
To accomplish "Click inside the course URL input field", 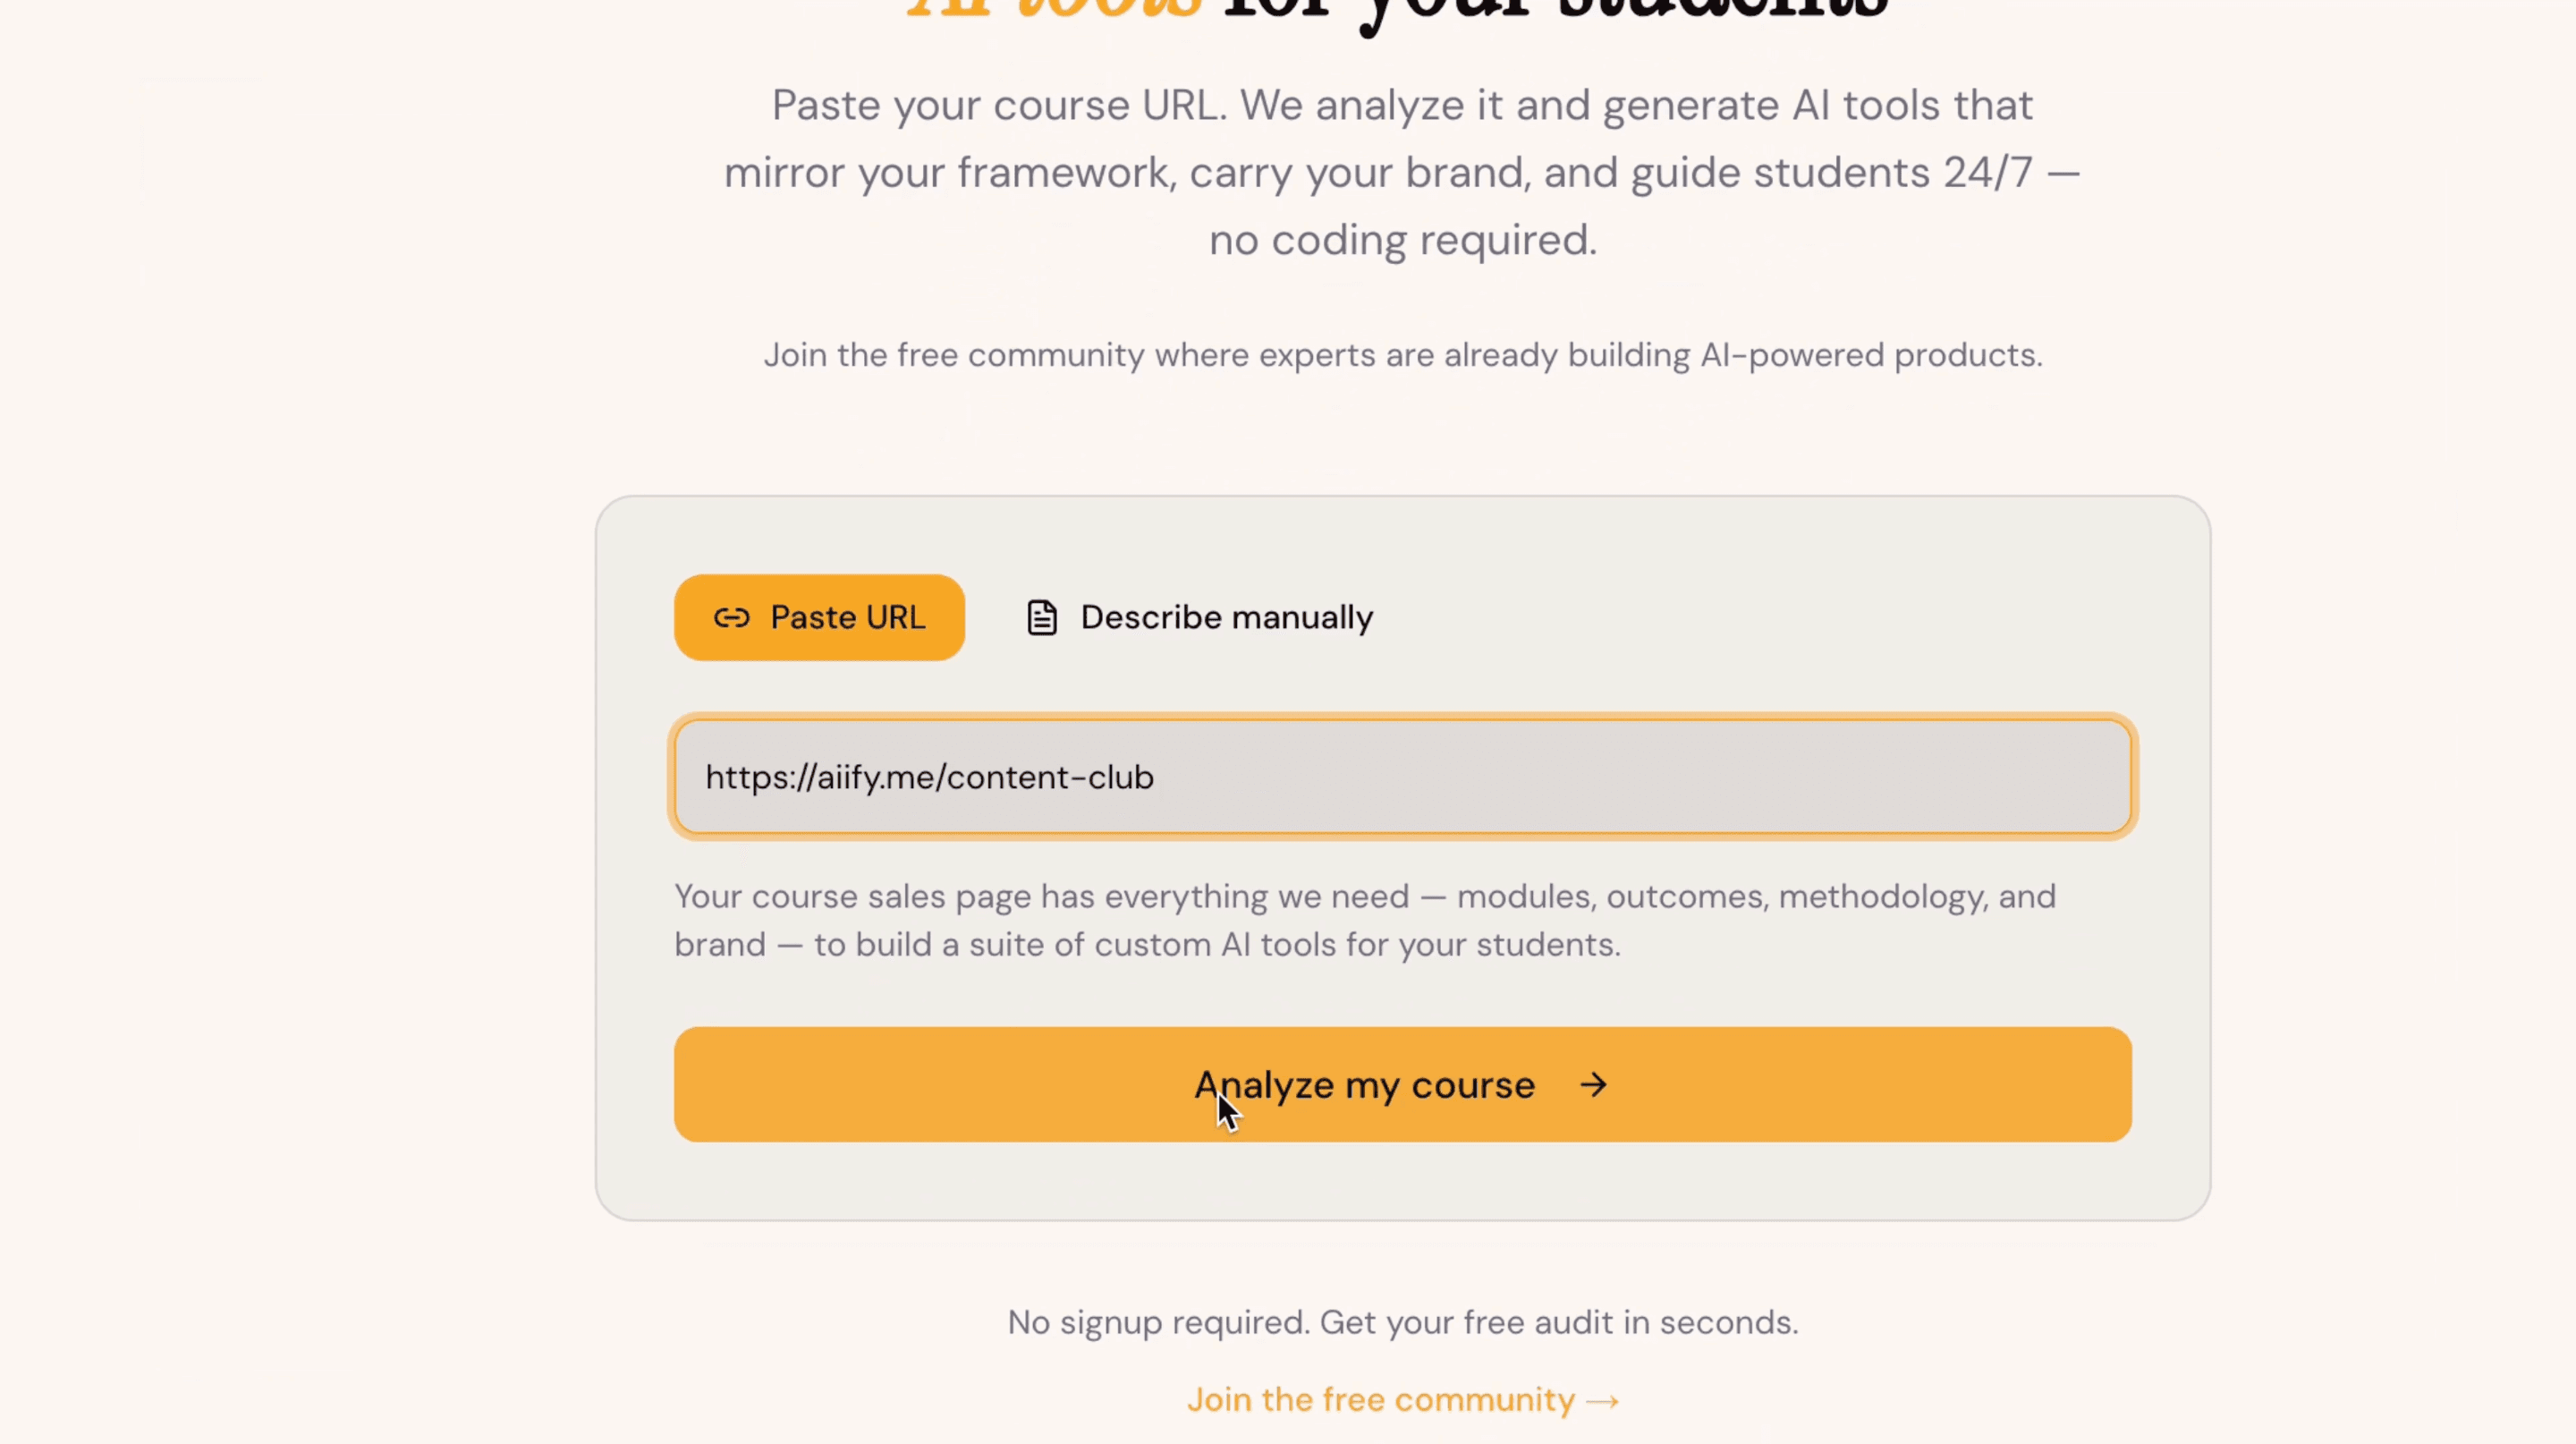I will [1400, 777].
